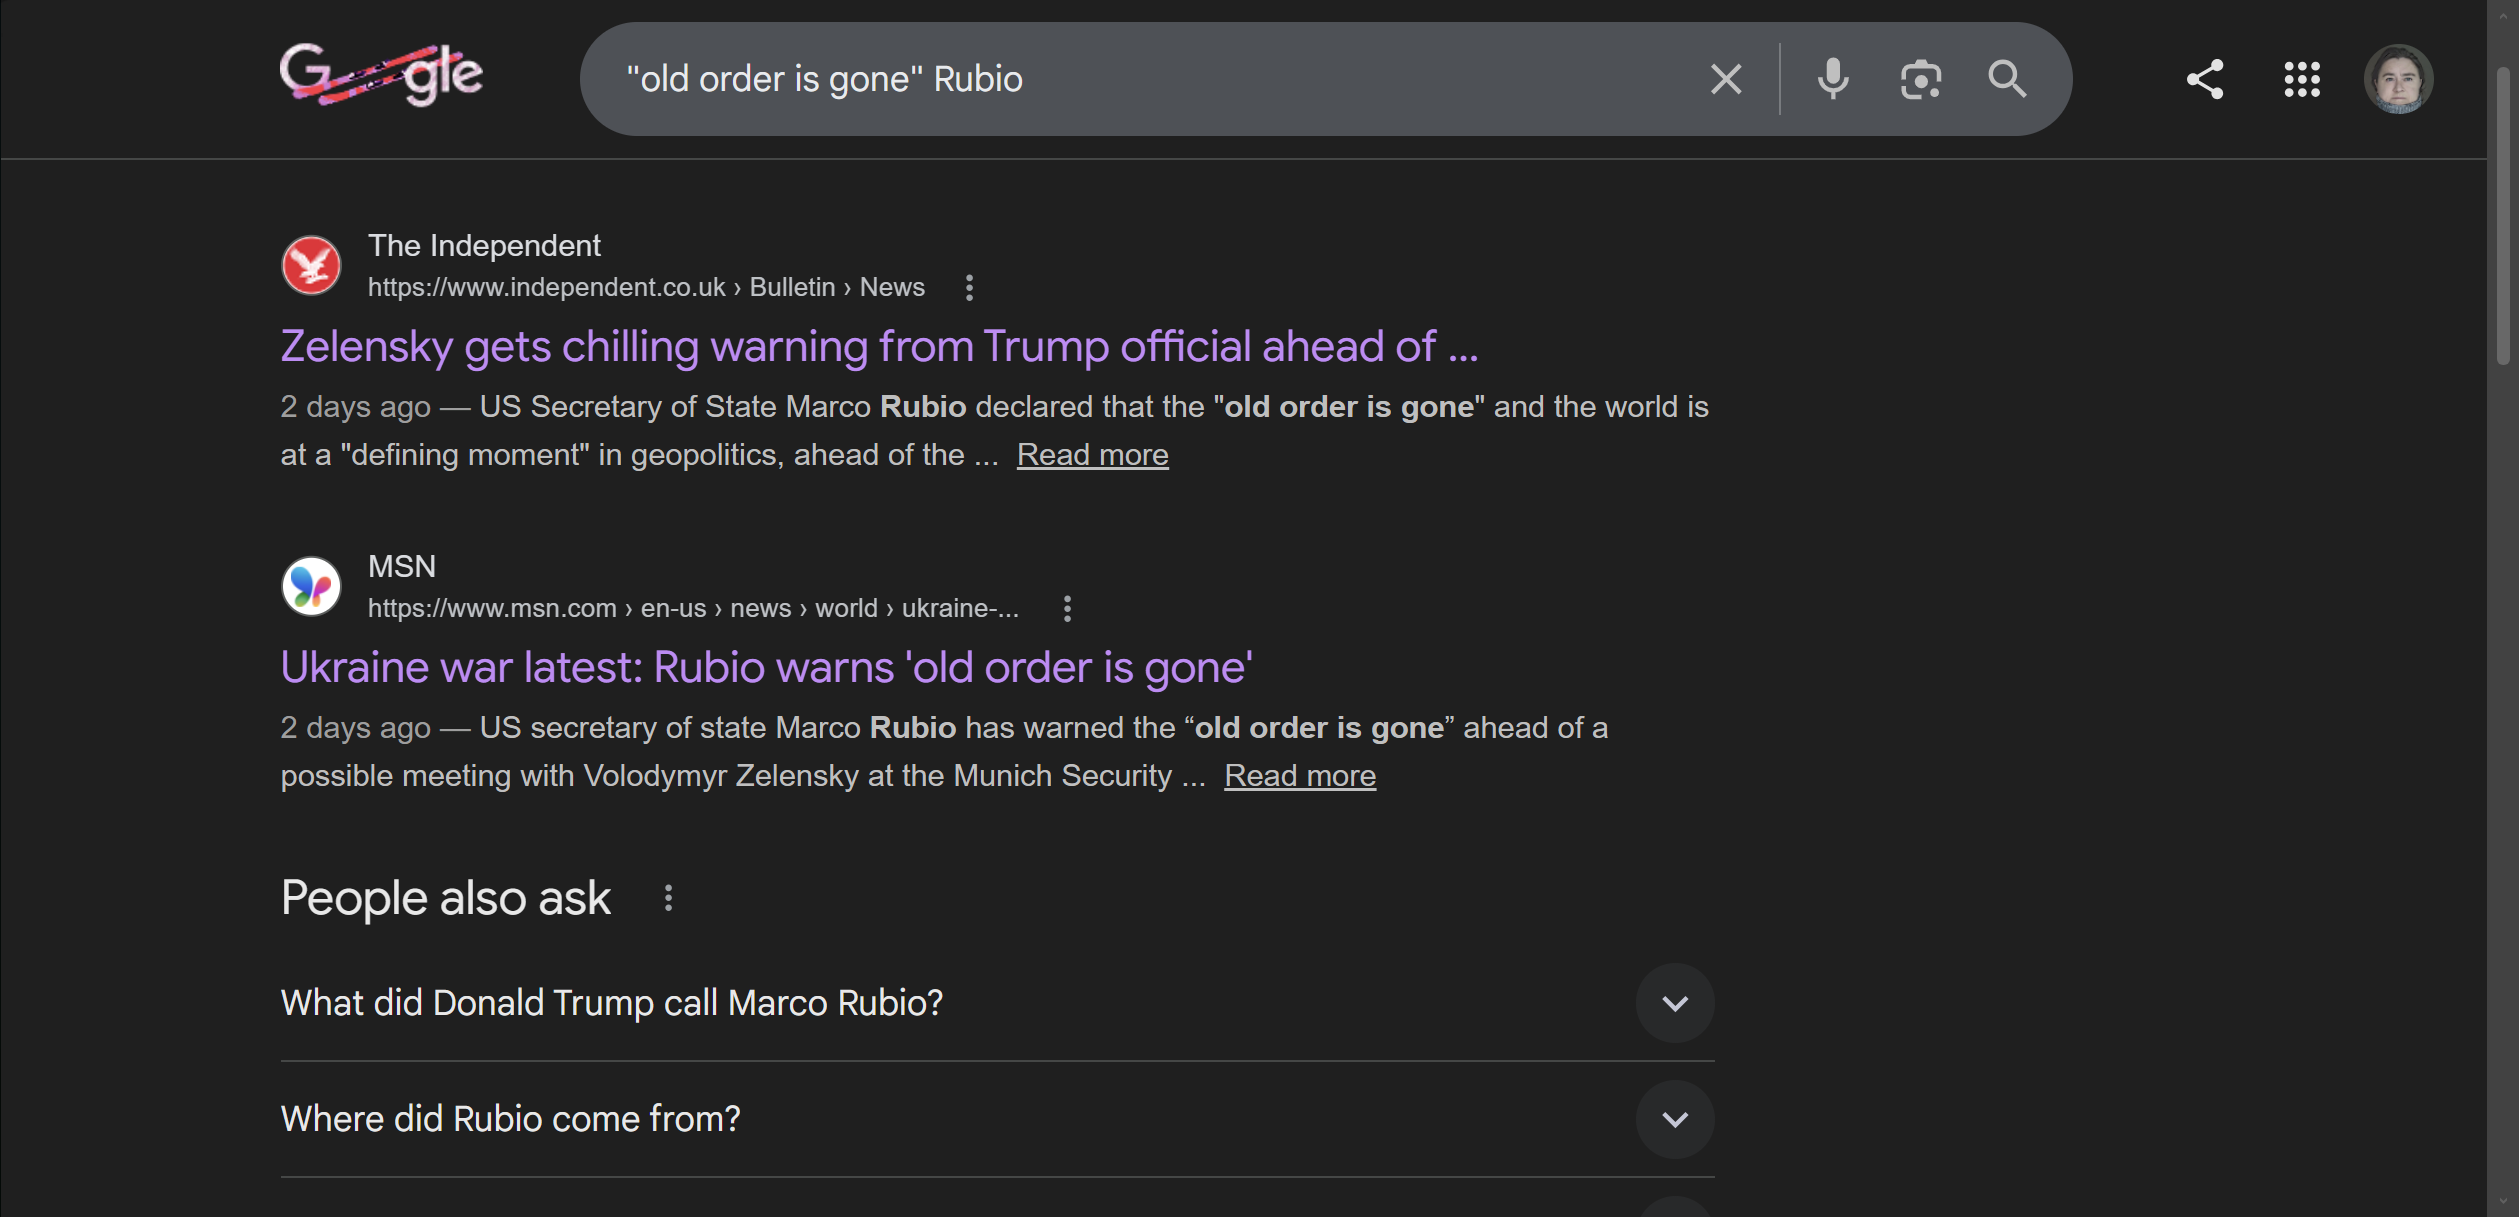Clear the search query with X
The image size is (2519, 1217).
pos(1725,79)
